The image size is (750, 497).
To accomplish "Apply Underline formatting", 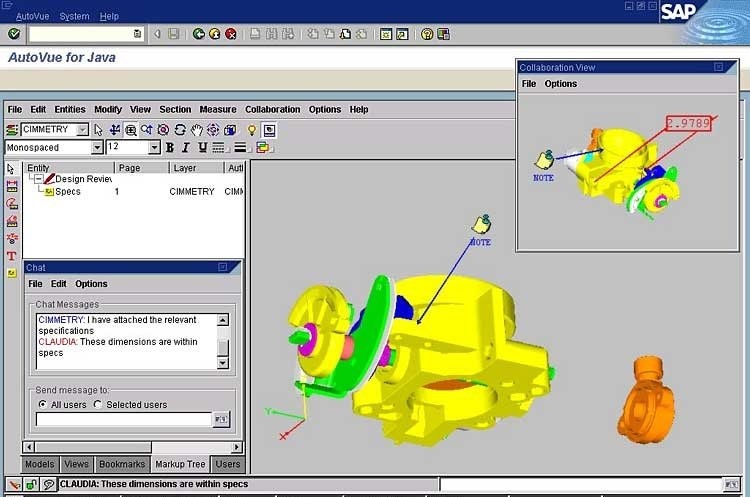I will pos(202,147).
